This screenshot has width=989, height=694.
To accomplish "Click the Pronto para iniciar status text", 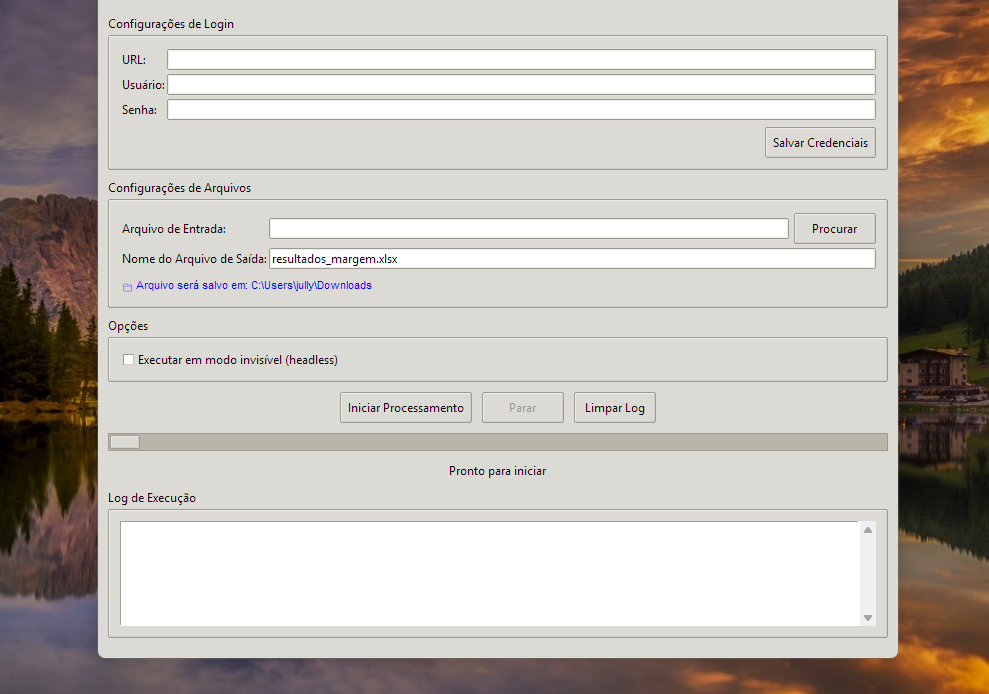I will (497, 471).
